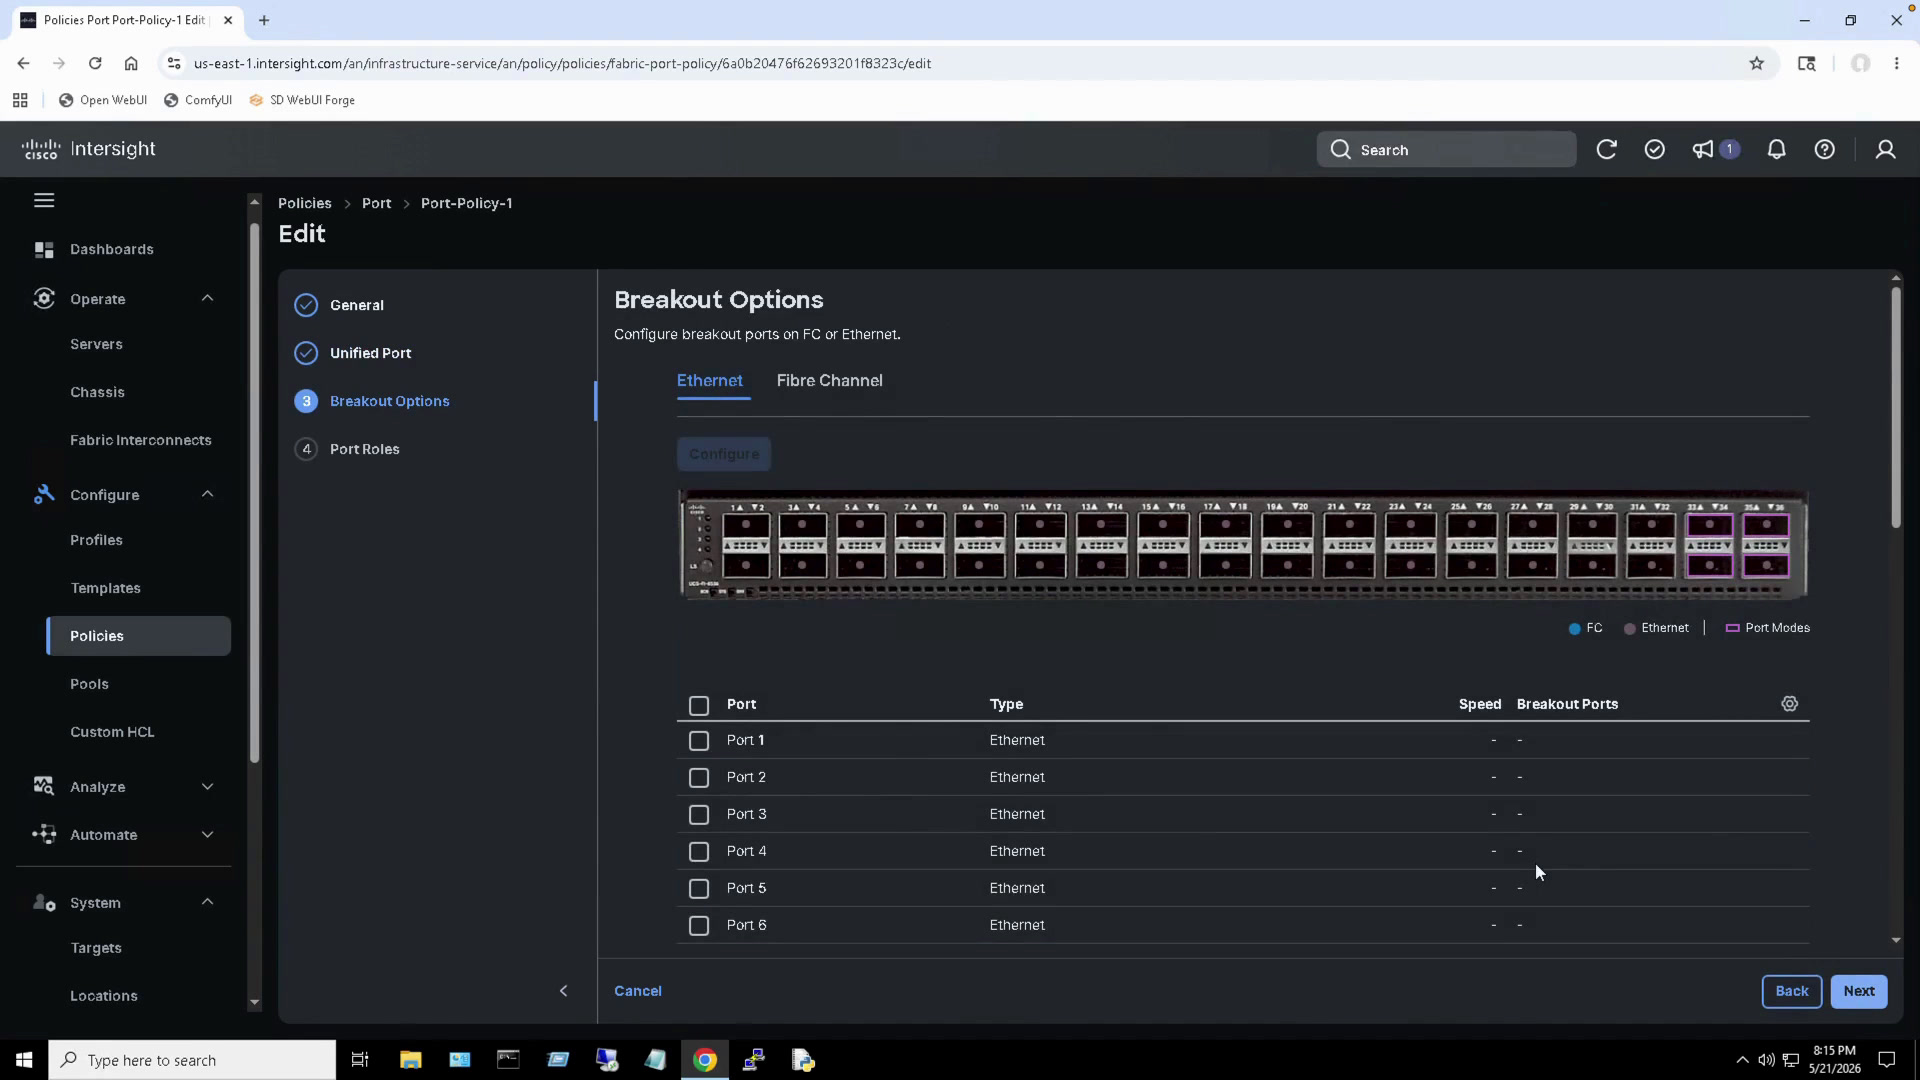Click the Cisco Intersight logo
Viewport: 1920px width, 1080px height.
coord(89,149)
